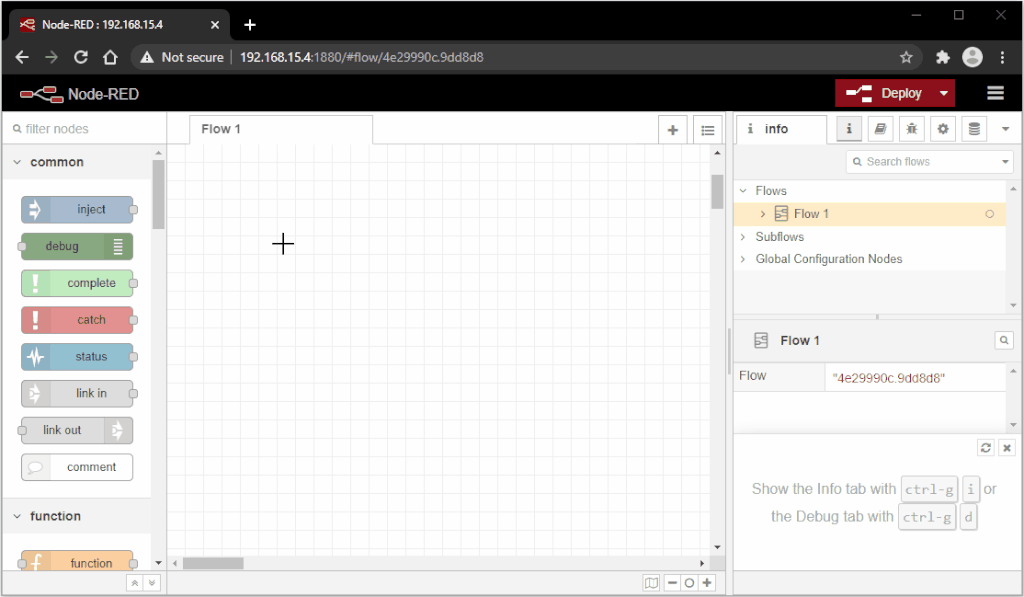The image size is (1024, 597).
Task: Select the link in node
Action: coord(77,393)
